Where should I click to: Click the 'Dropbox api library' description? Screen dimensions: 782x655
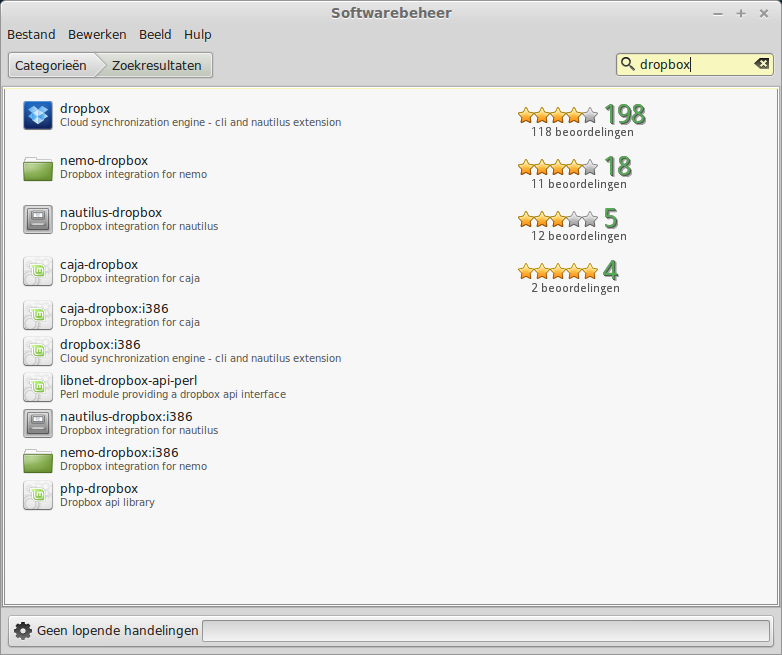click(x=107, y=502)
